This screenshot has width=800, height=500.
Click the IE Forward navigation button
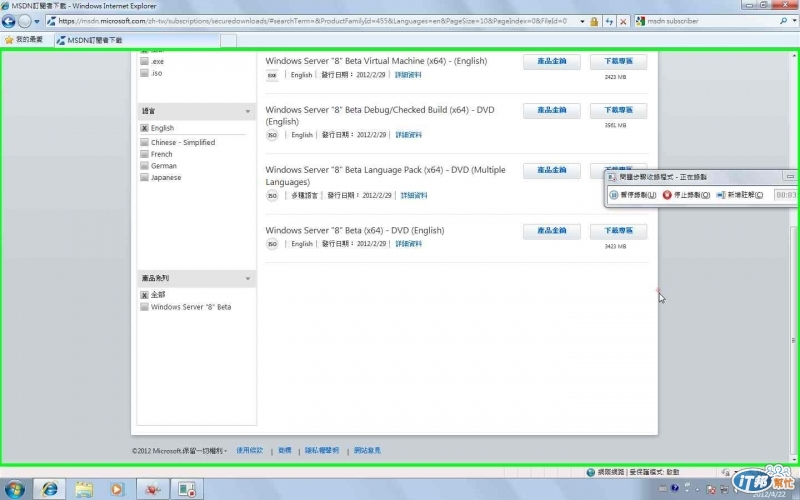(x=24, y=21)
